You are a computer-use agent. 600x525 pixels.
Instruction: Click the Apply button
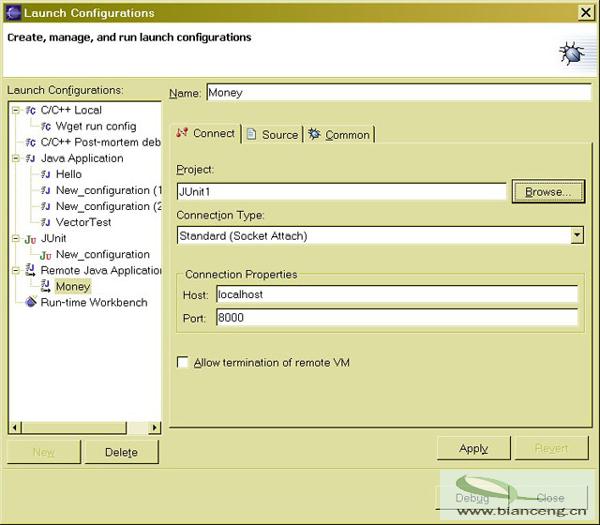(x=474, y=448)
